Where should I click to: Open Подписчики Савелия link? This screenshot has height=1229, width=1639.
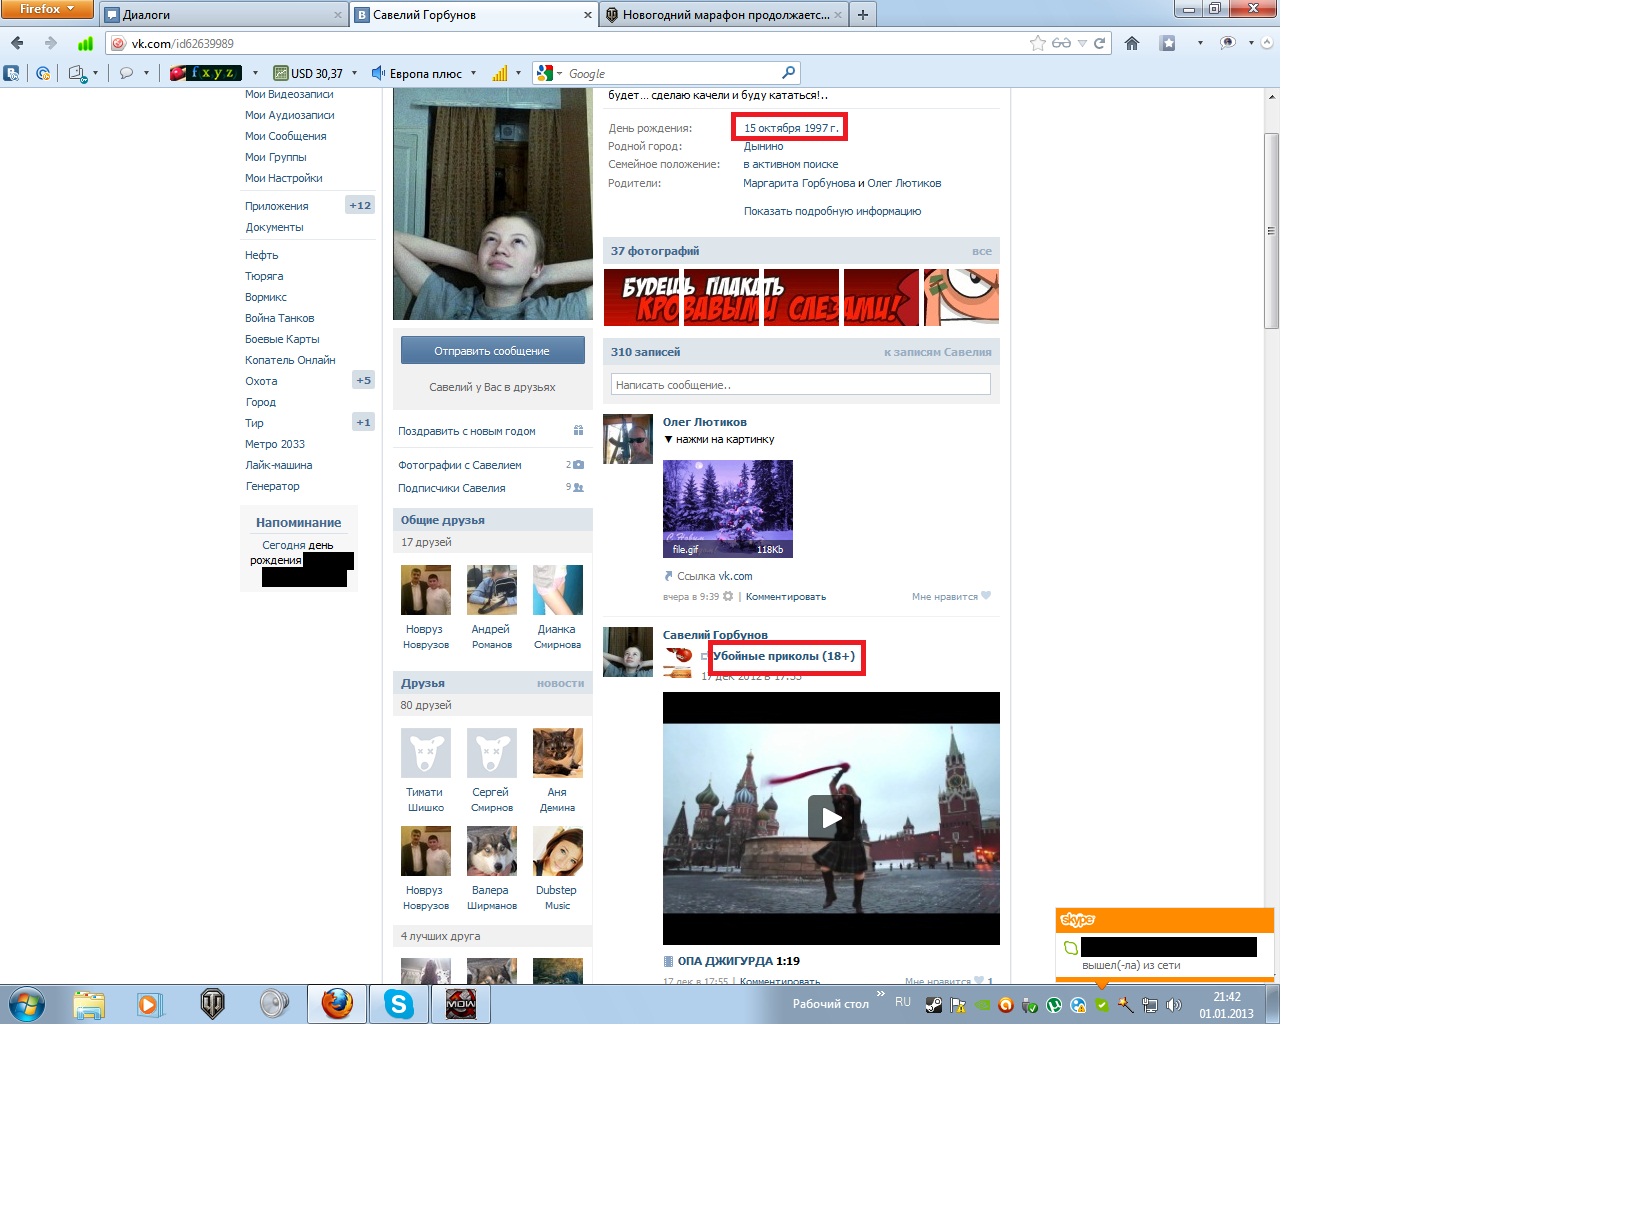tap(451, 488)
